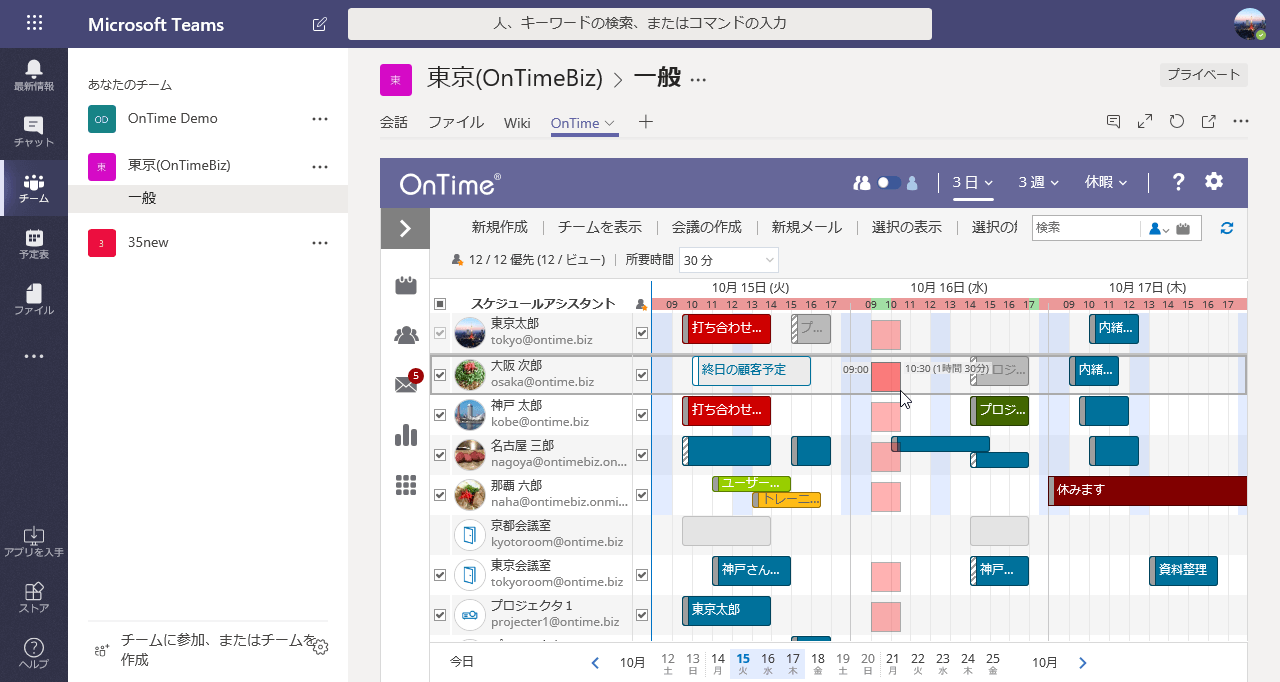The width and height of the screenshot is (1280, 682).
Task: Open Store (ストア) in sidebar
Action: [x=34, y=597]
